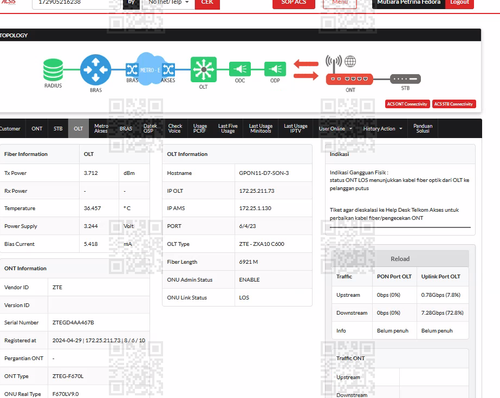Open the Last Usage Minitools tab

pyautogui.click(x=261, y=128)
